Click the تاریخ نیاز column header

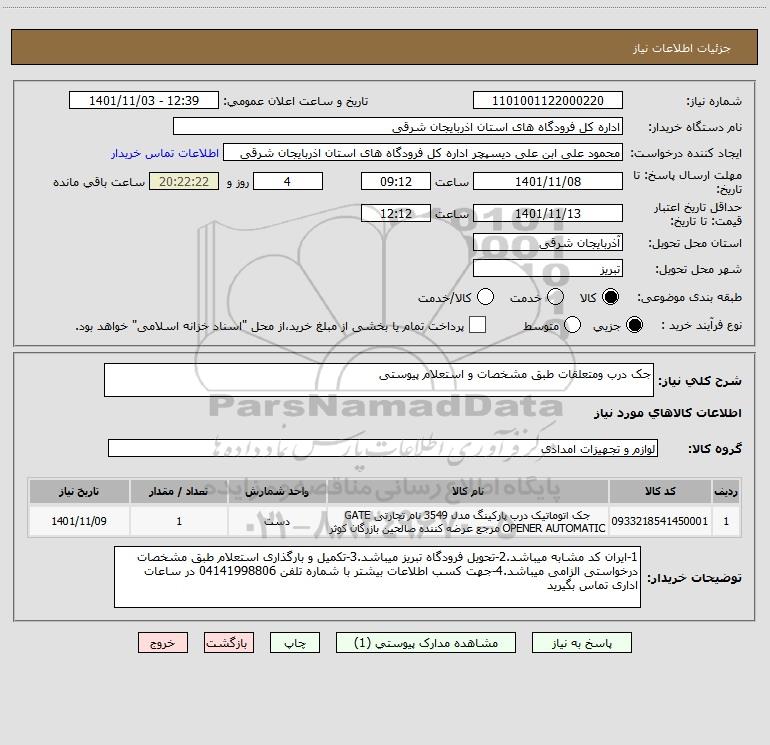[79, 491]
